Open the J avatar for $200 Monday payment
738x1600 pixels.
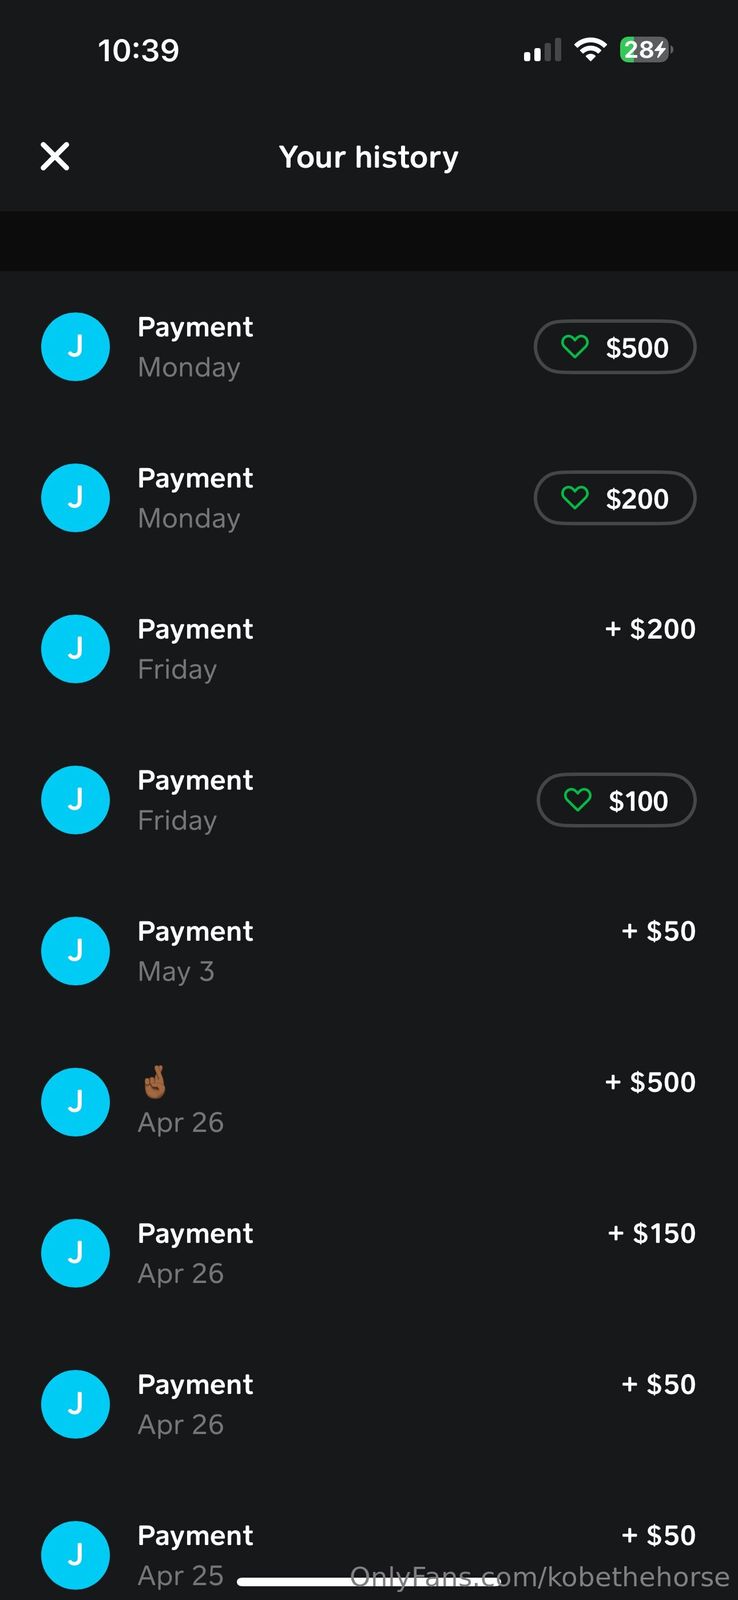coord(75,498)
